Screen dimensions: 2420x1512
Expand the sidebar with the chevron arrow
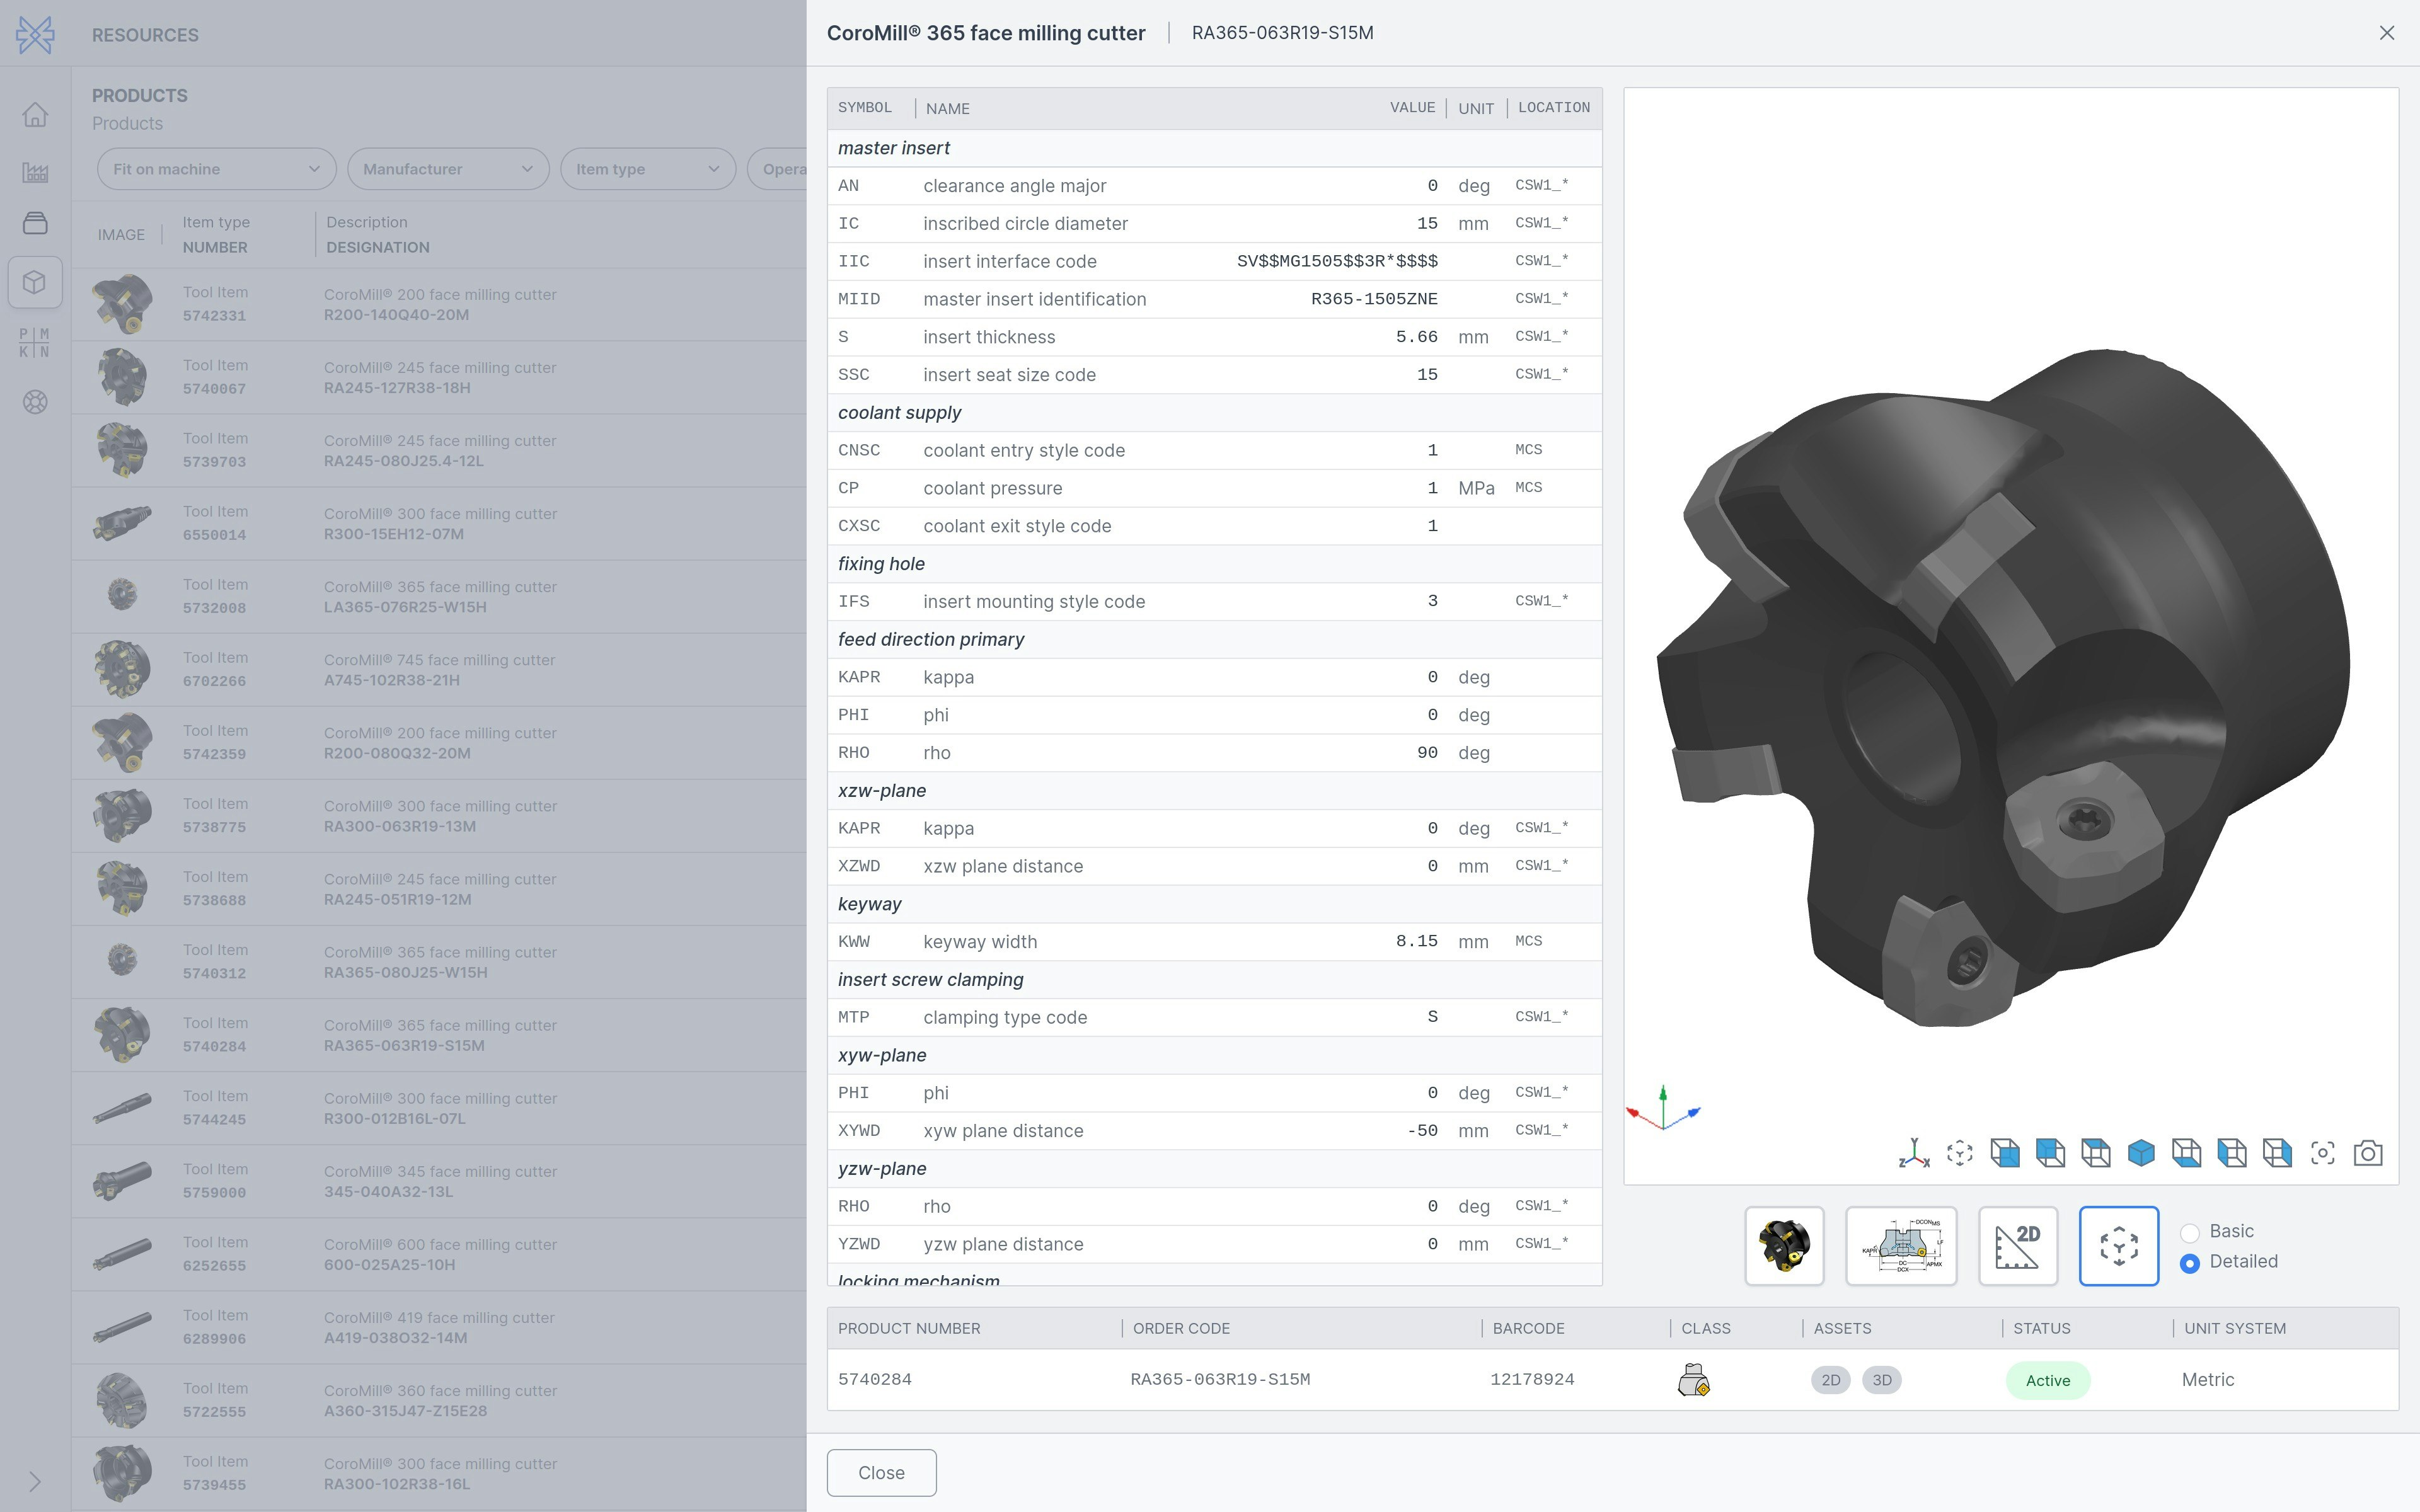pyautogui.click(x=35, y=1481)
